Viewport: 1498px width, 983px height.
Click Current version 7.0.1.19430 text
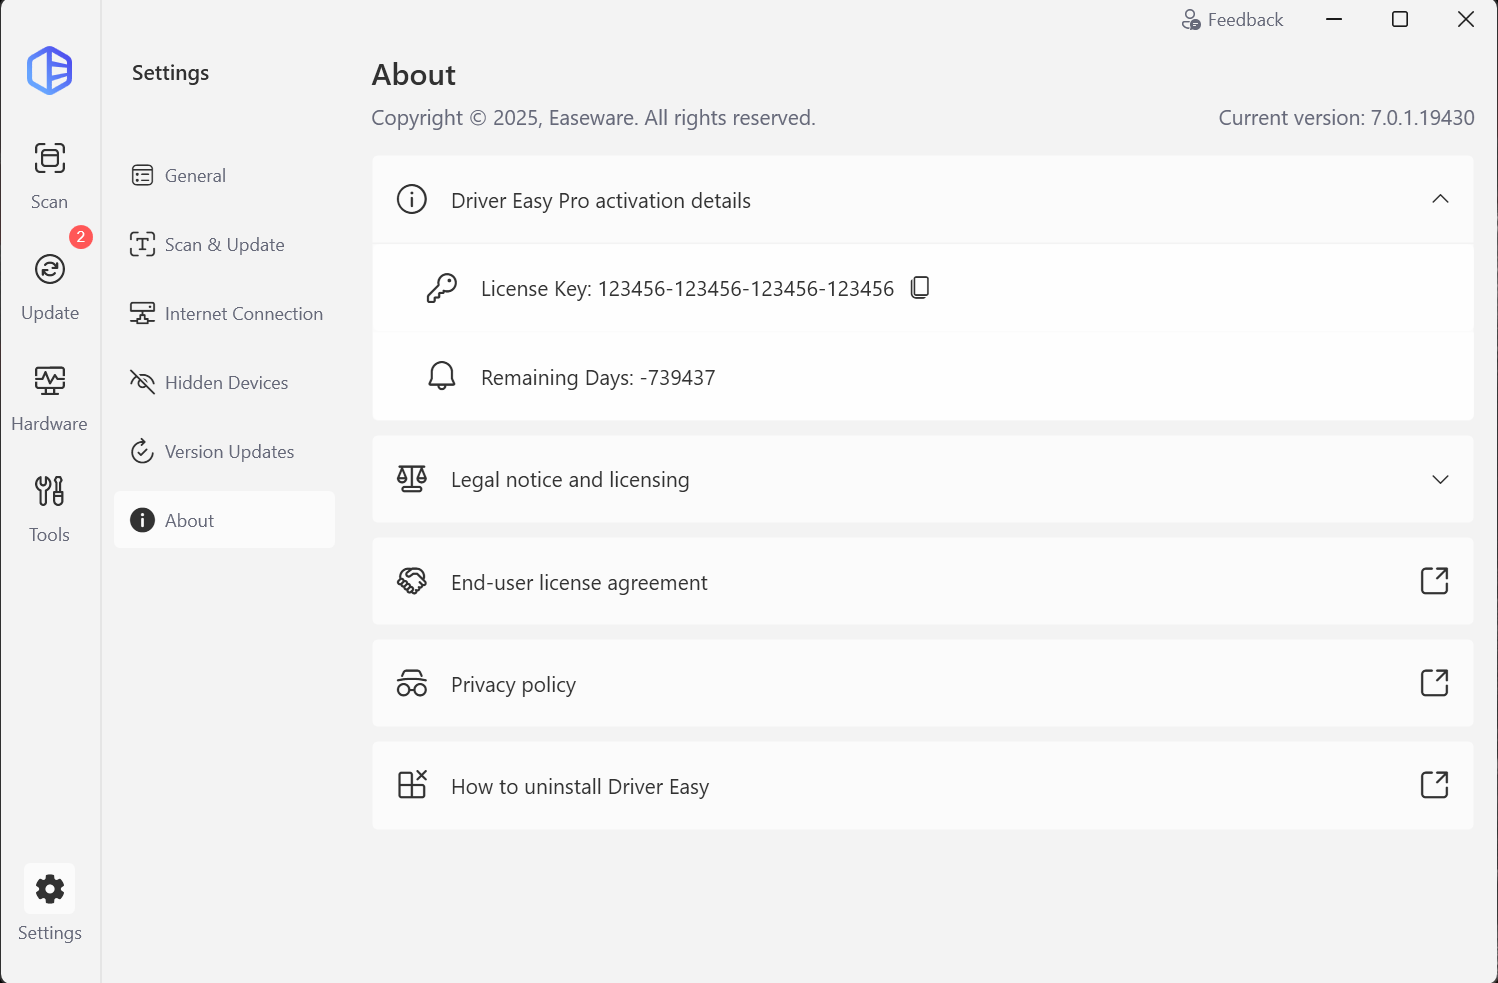pos(1346,118)
